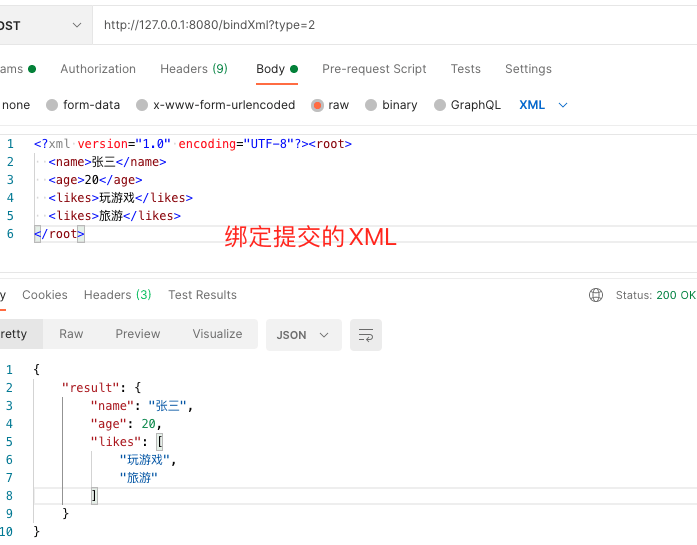Screen dimensions: 697x545
Task: Choose the raw body radio button
Action: click(330, 105)
